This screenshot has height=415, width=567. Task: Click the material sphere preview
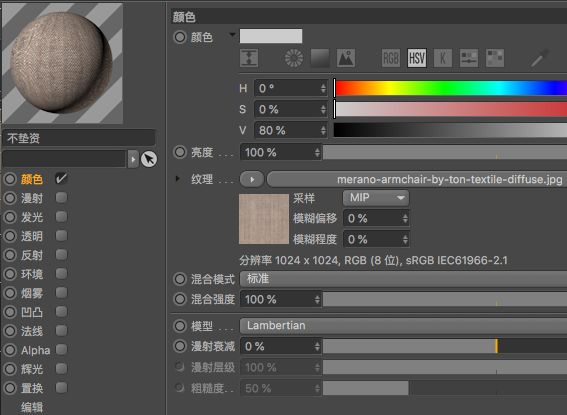point(62,63)
